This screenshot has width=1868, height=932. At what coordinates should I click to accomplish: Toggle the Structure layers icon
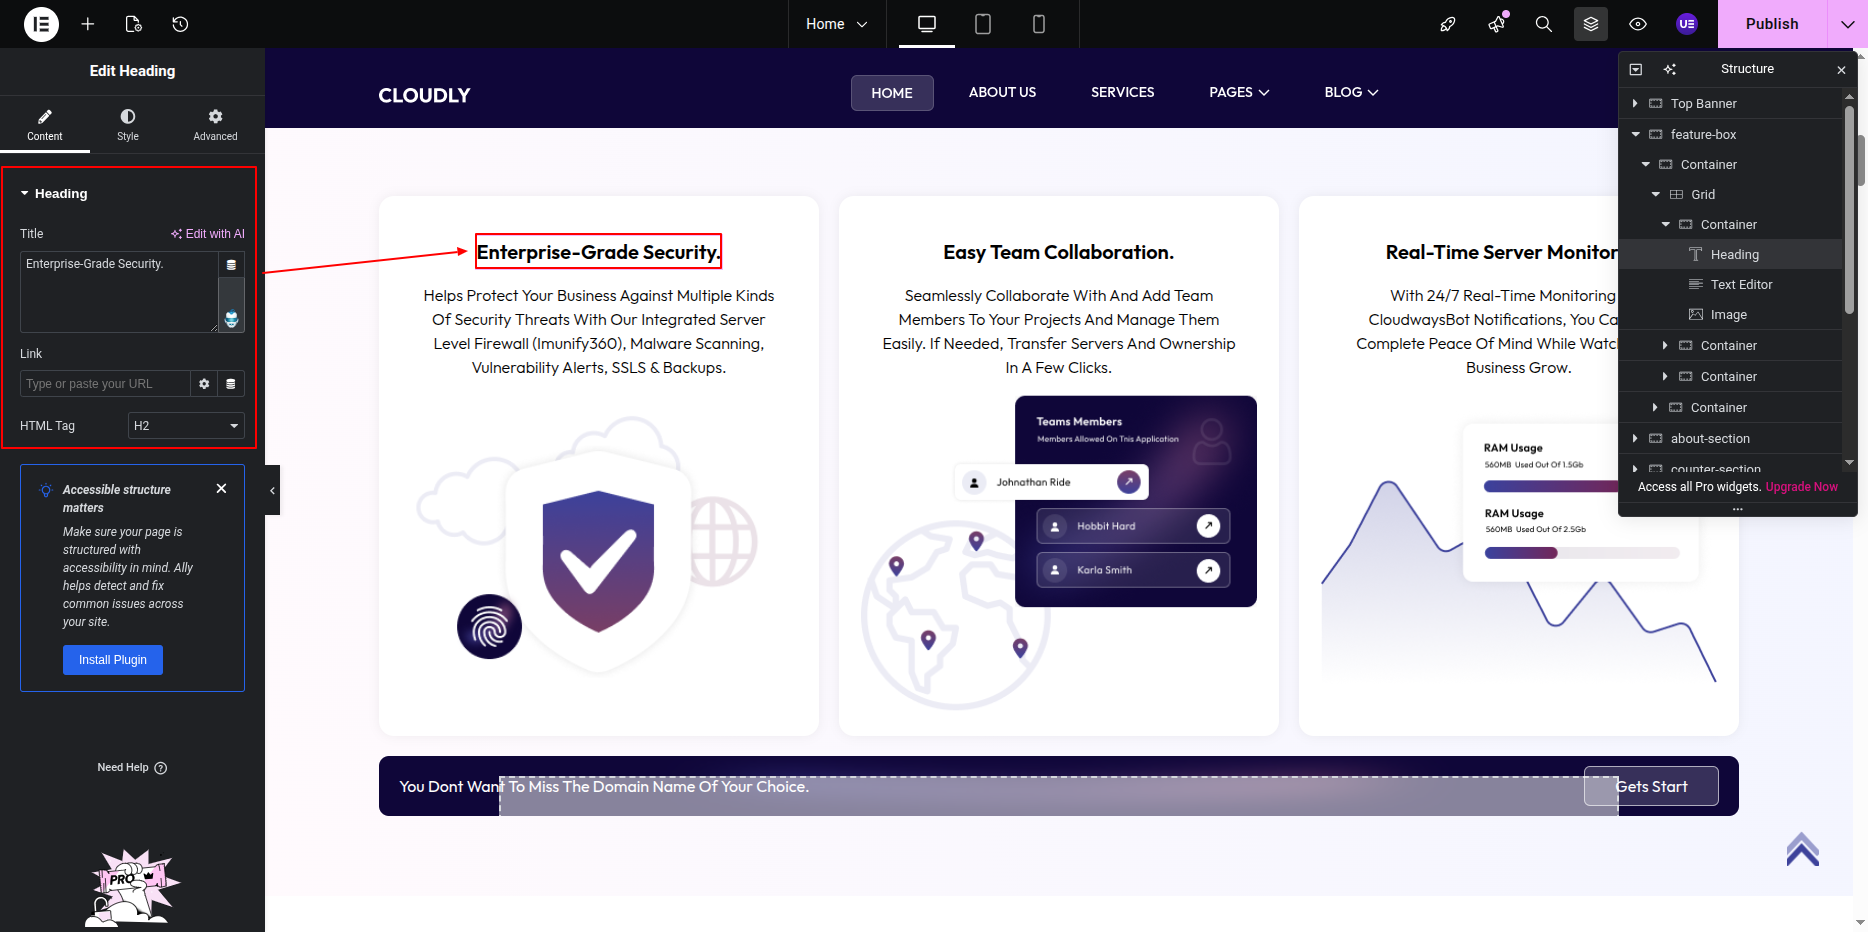coord(1591,24)
